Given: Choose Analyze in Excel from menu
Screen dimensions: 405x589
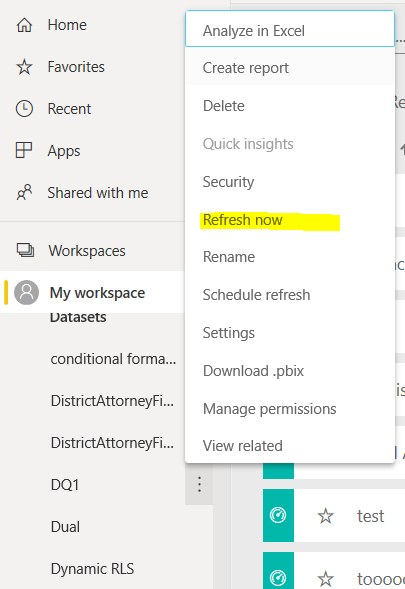Looking at the screenshot, I should point(290,30).
